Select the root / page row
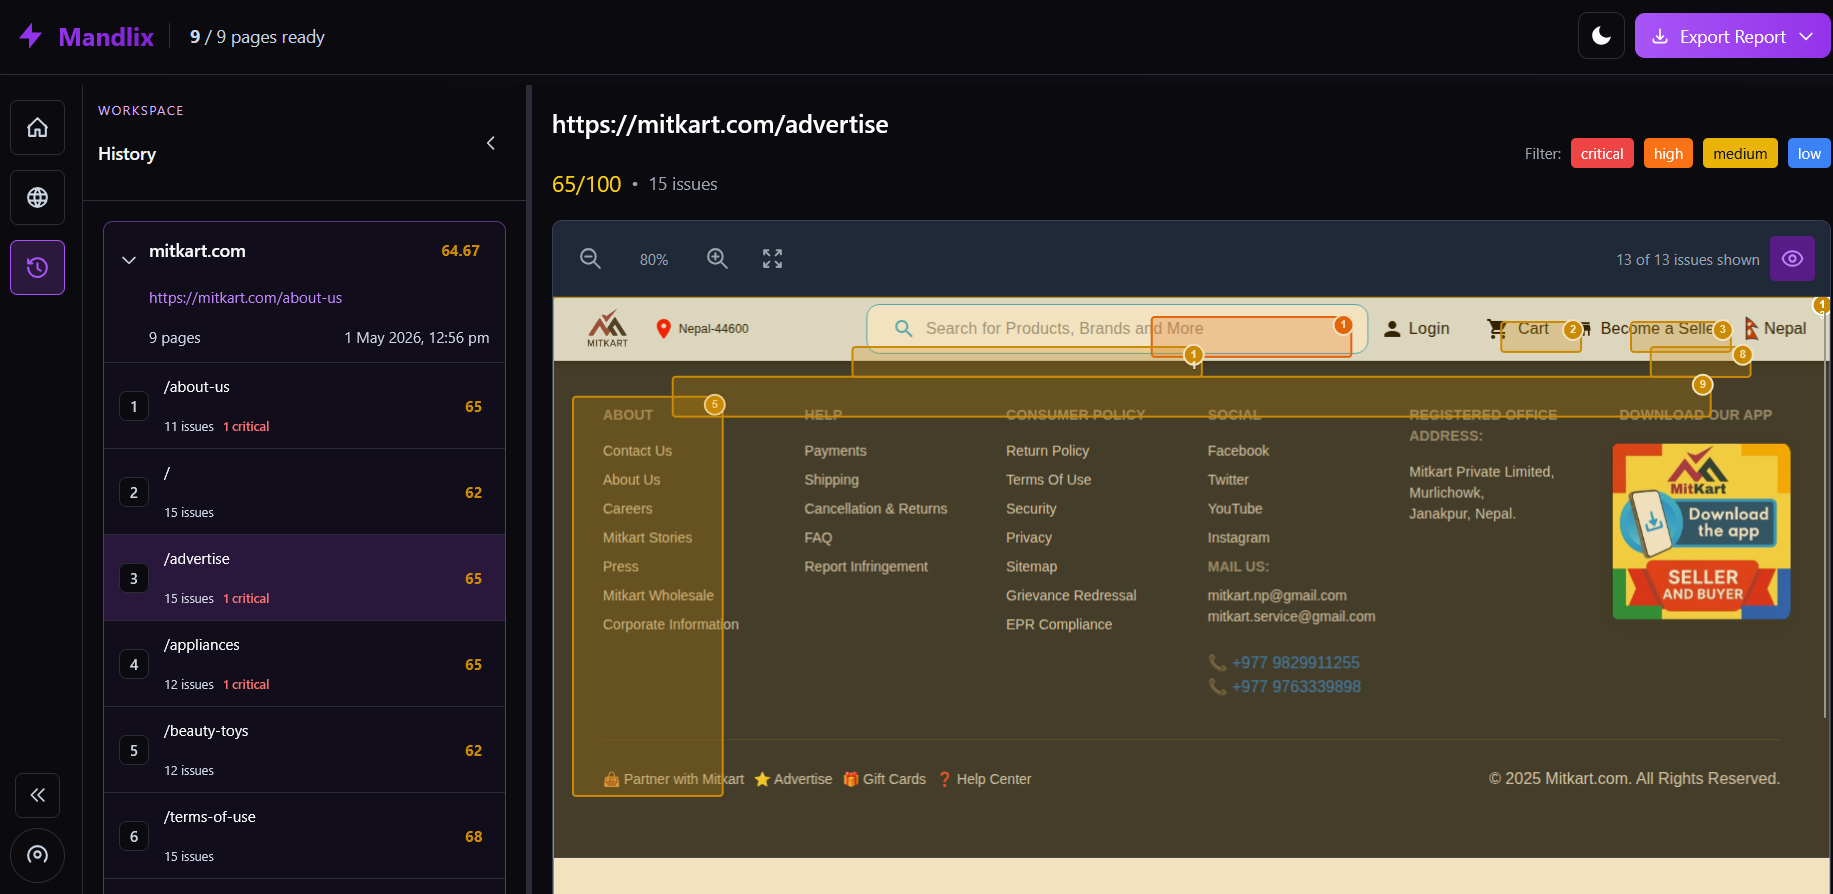Screen dimensions: 1833x894 coord(304,492)
